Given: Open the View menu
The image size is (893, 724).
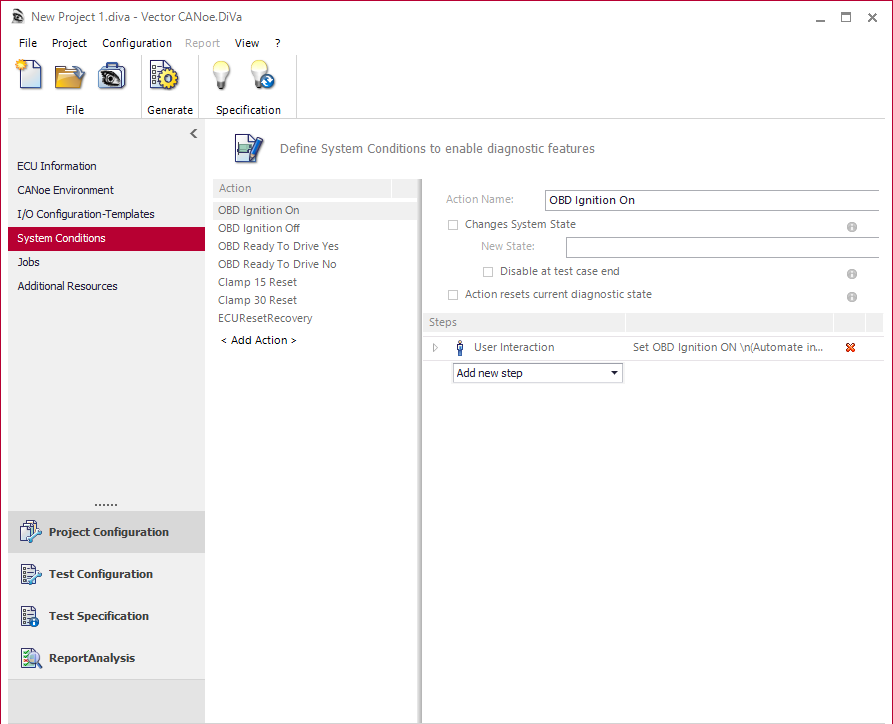Looking at the screenshot, I should point(247,43).
